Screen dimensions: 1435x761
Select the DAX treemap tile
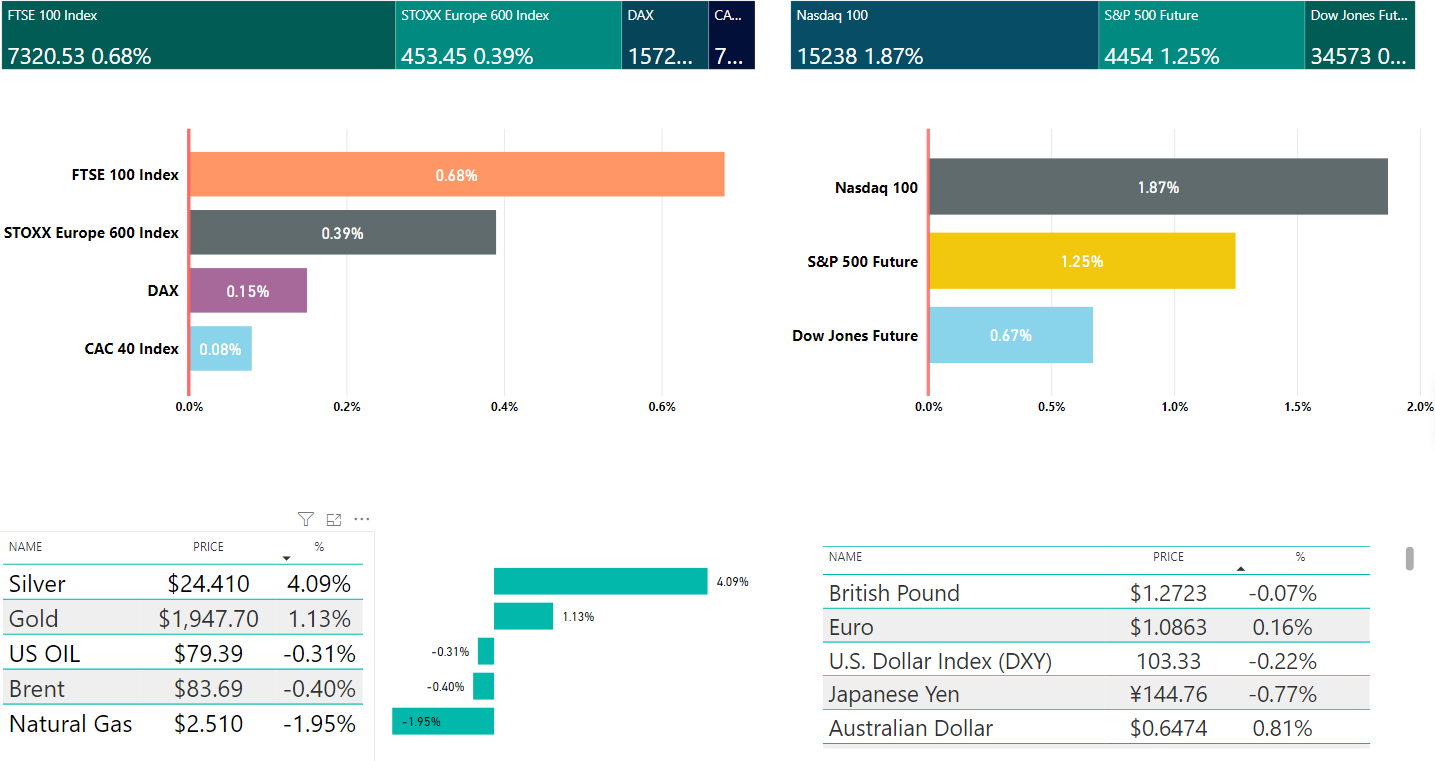coord(665,35)
